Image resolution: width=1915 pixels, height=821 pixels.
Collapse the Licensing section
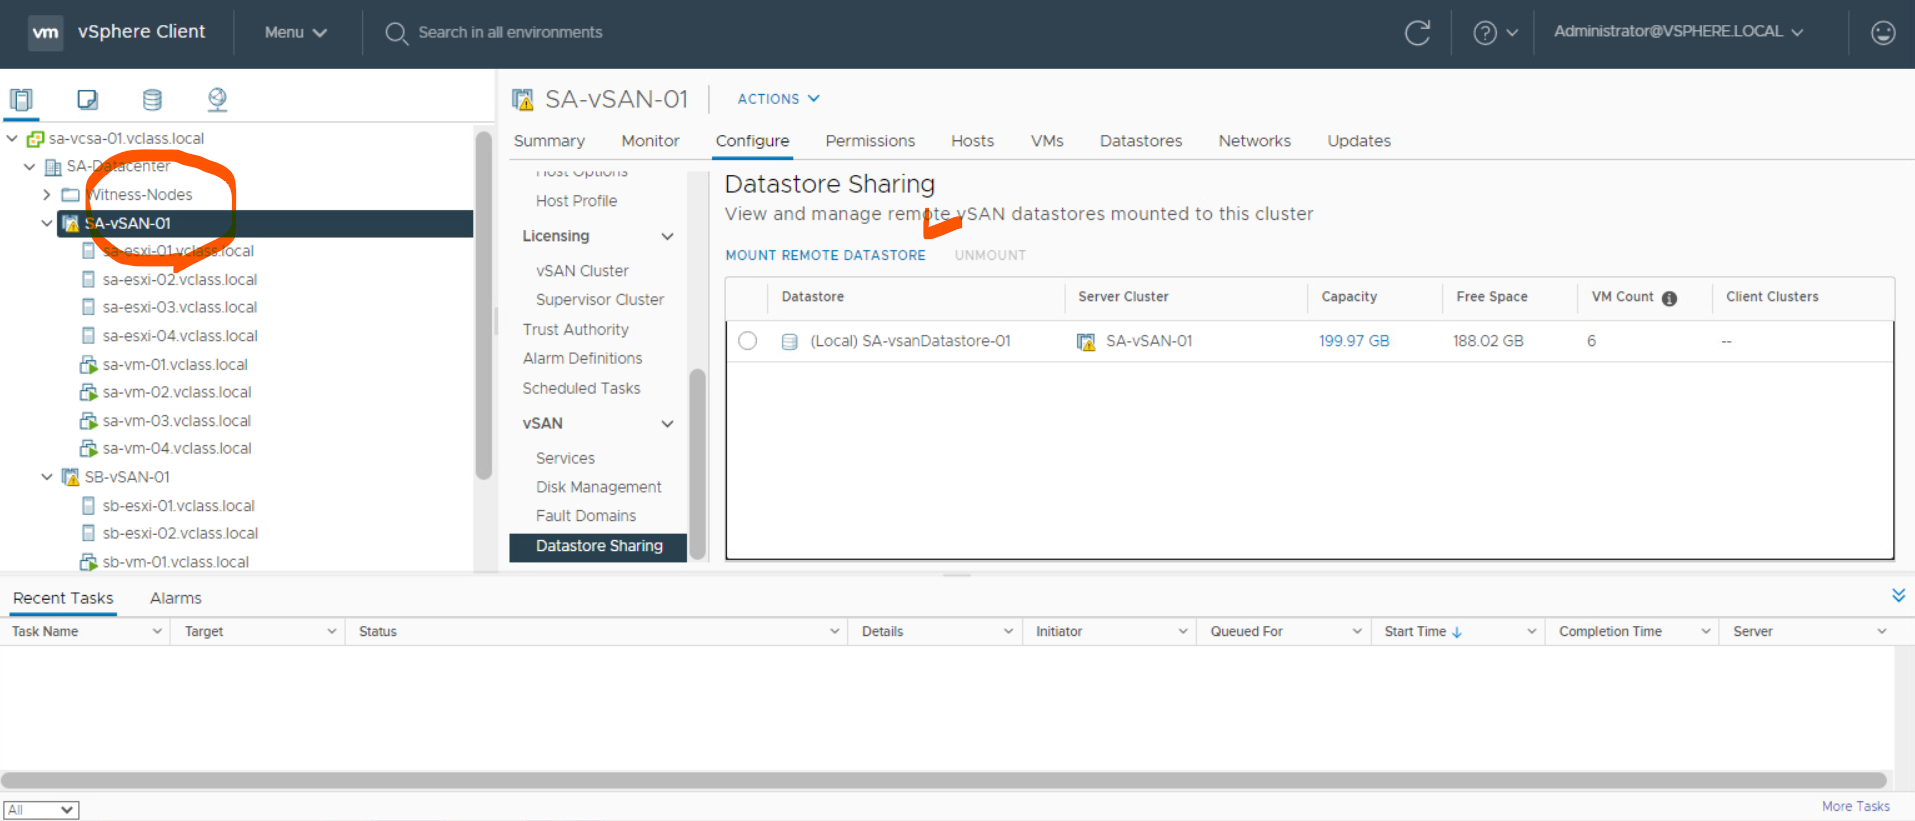click(x=667, y=236)
